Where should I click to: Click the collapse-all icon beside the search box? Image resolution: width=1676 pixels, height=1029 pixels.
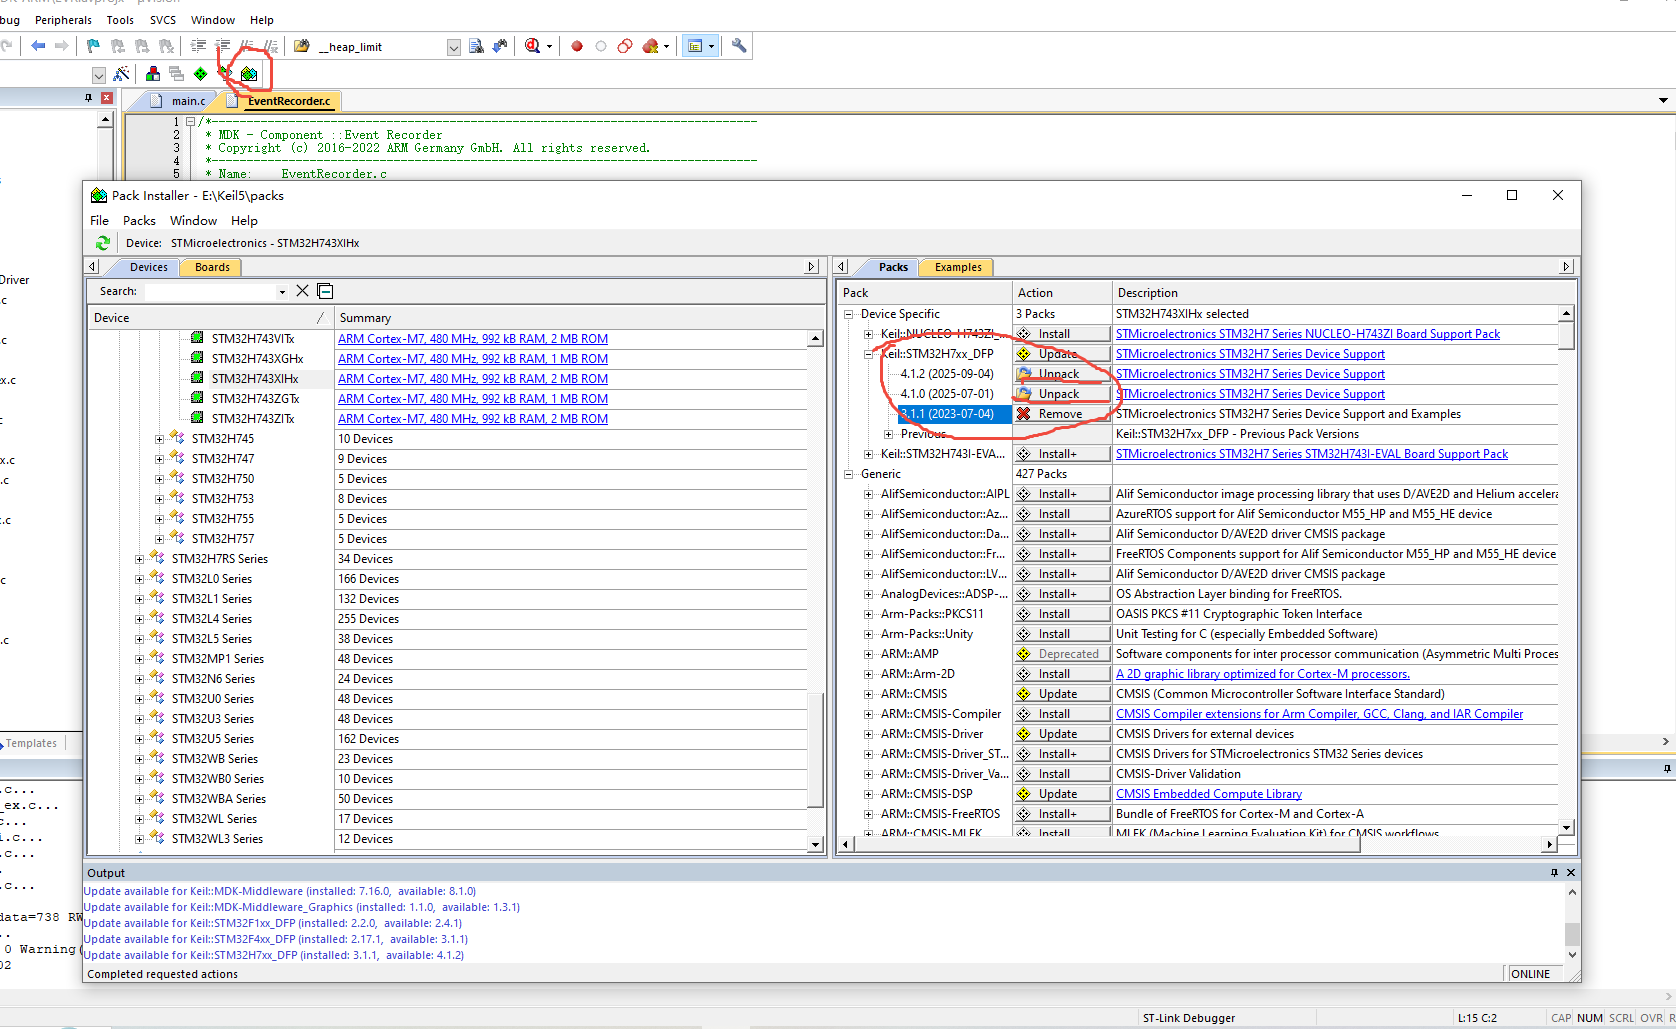coord(325,291)
